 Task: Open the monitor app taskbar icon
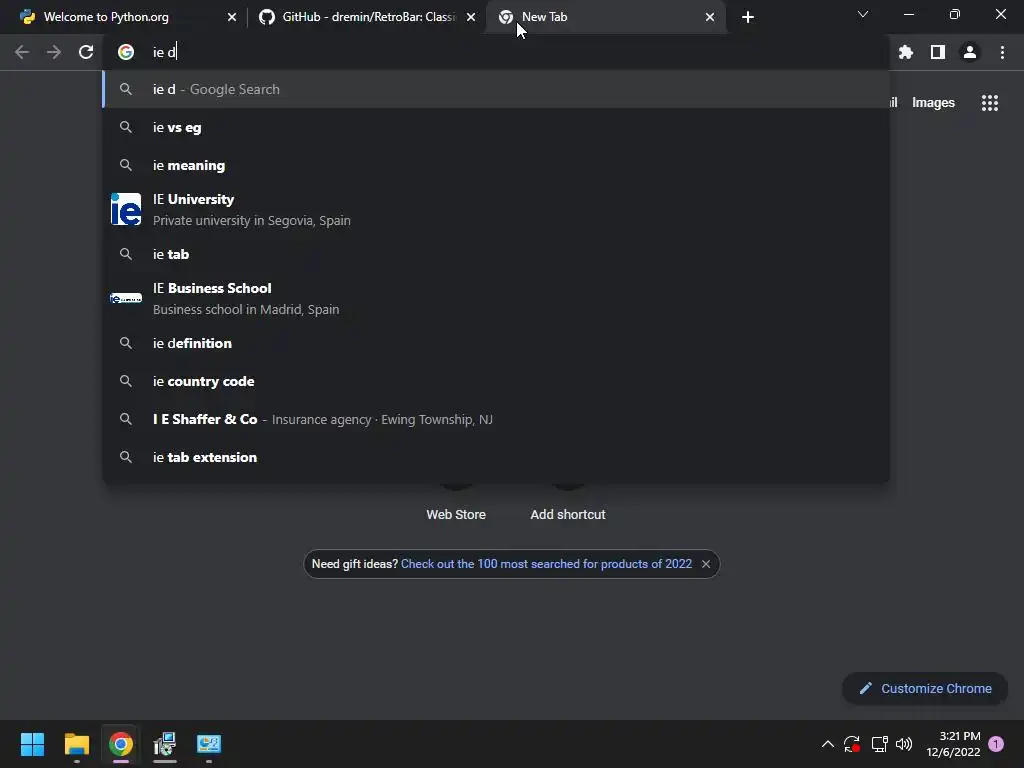click(x=209, y=744)
